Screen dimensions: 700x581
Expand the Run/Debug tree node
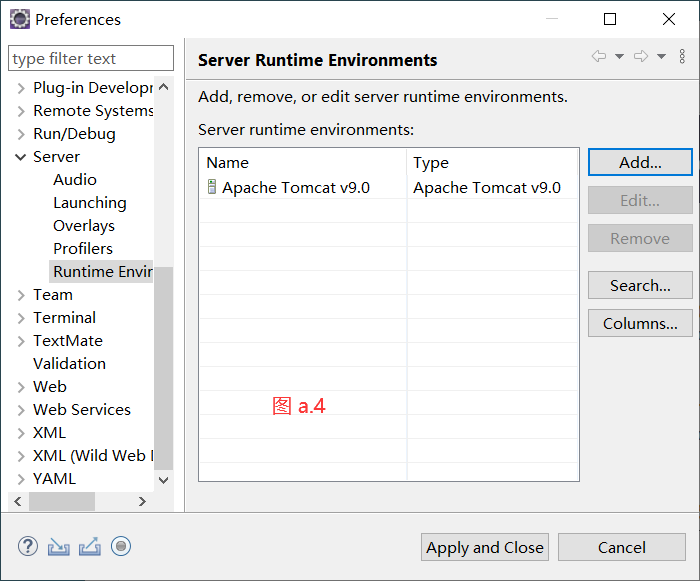21,134
